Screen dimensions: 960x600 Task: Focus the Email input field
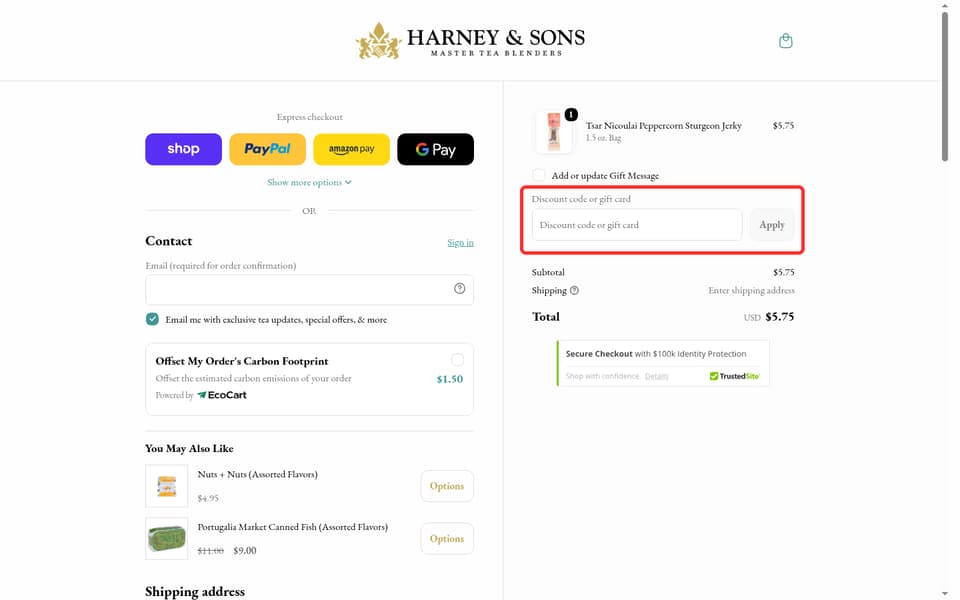(309, 290)
